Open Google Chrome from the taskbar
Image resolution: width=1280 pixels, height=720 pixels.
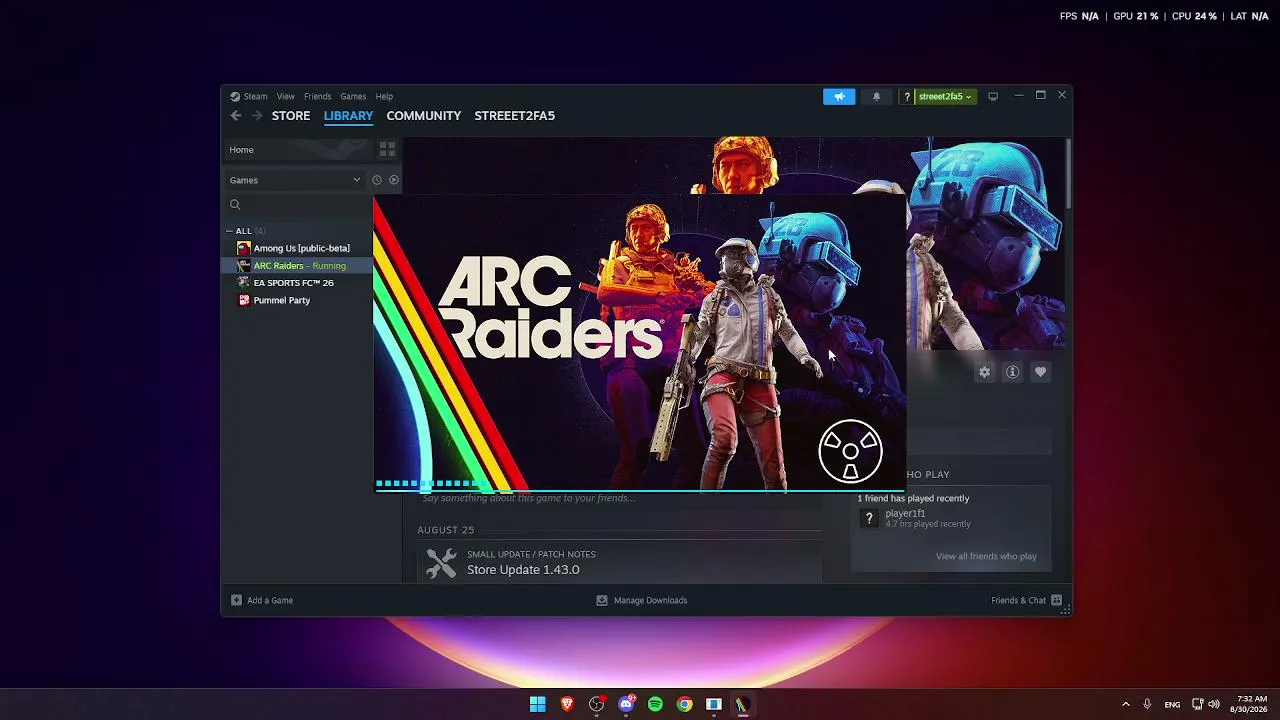click(684, 704)
